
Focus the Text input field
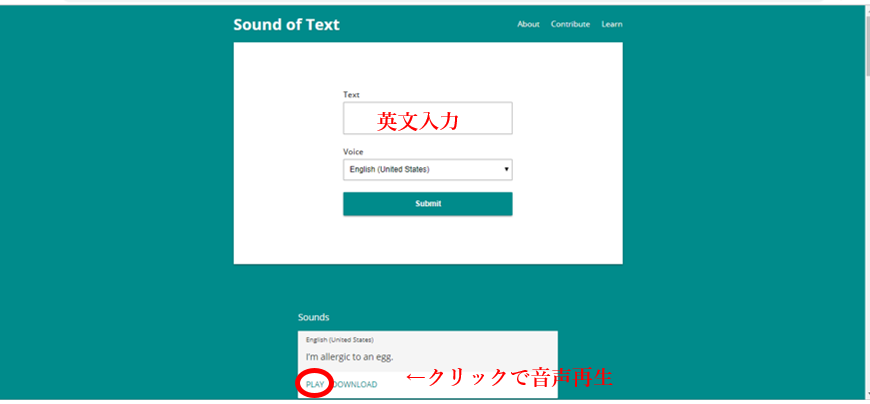click(427, 118)
